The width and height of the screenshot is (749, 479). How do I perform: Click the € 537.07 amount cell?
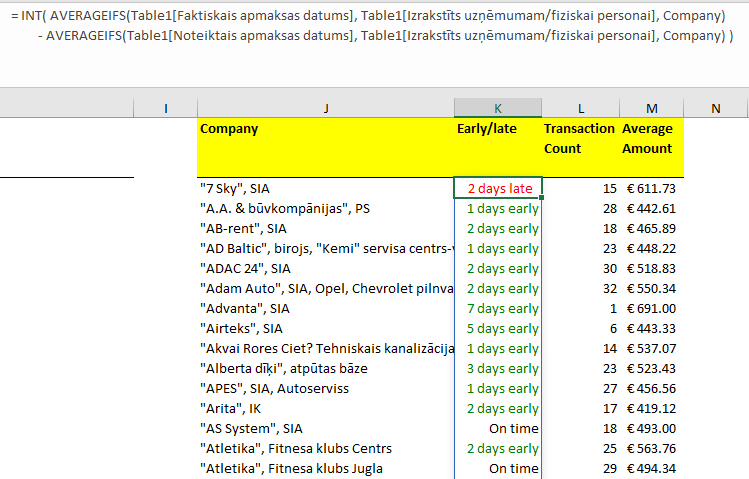[652, 349]
